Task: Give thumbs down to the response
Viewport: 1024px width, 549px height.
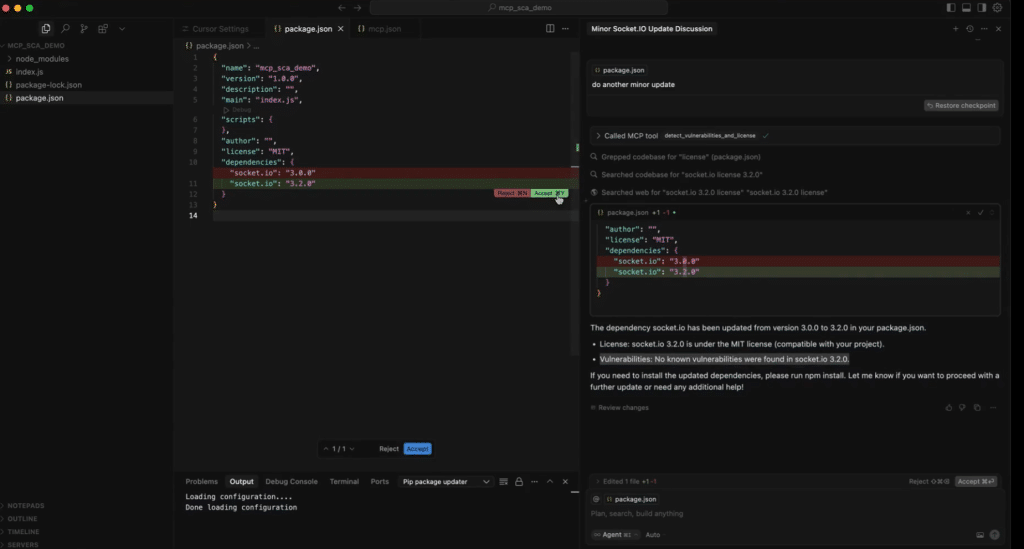Action: [x=962, y=408]
